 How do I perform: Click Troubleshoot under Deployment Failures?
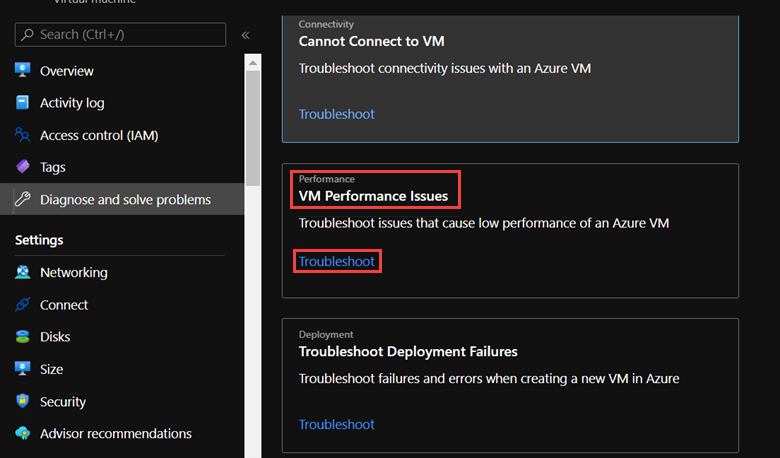click(x=337, y=424)
